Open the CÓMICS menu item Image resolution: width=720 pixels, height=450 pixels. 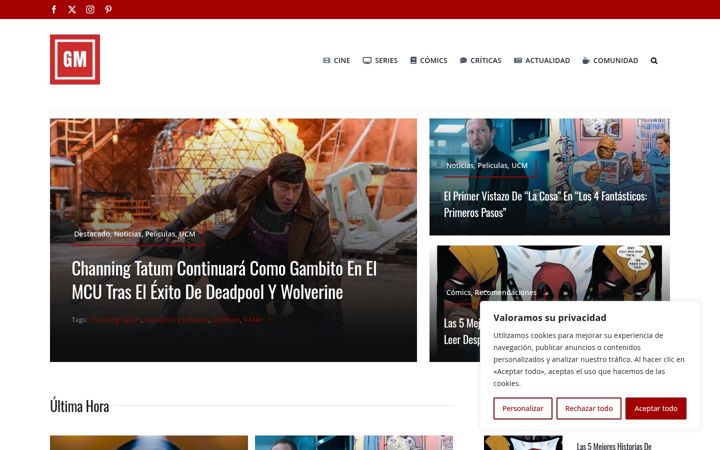click(x=428, y=61)
